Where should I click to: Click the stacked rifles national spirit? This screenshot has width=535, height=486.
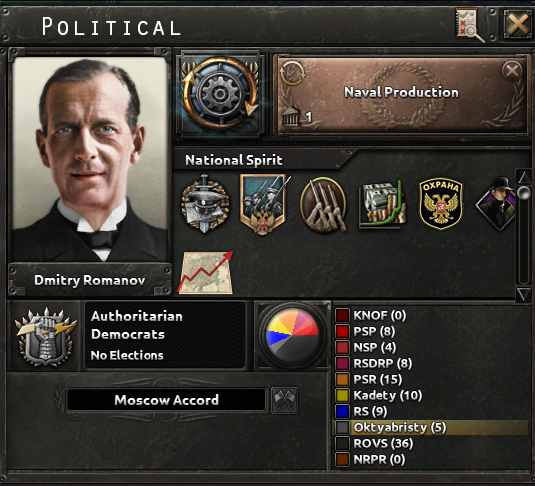(x=323, y=205)
